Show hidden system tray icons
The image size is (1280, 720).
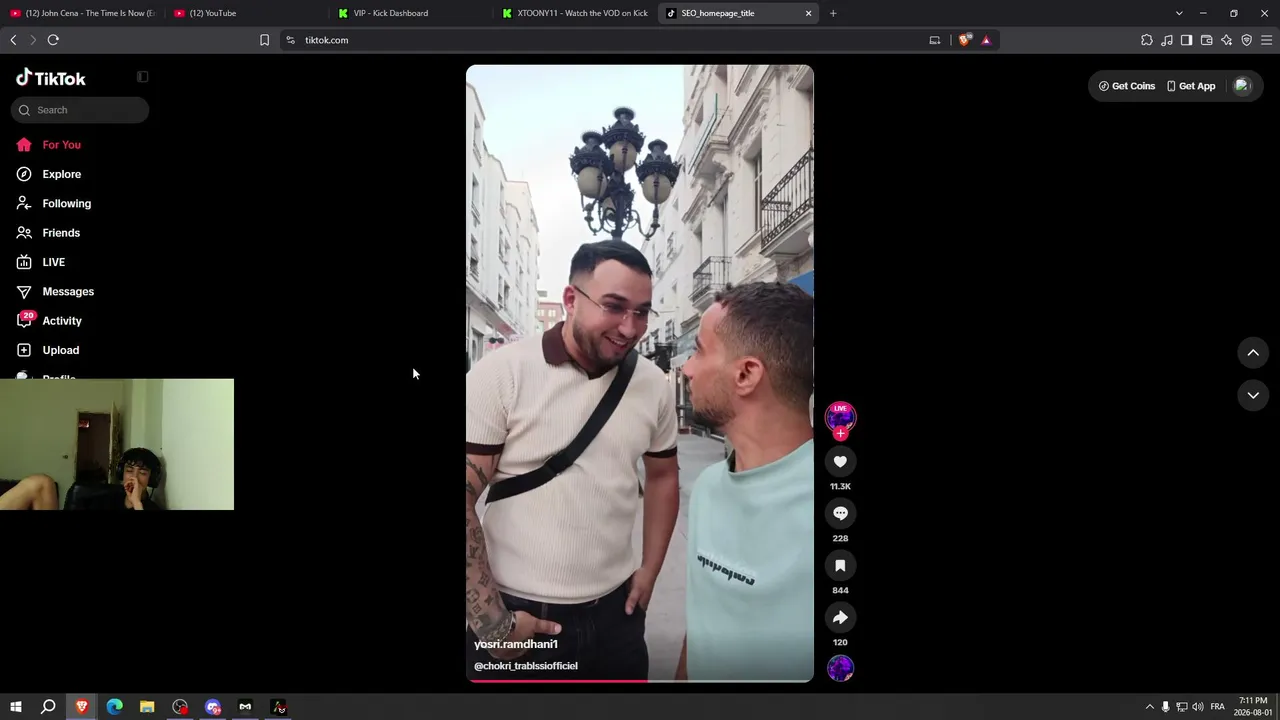coord(1149,707)
